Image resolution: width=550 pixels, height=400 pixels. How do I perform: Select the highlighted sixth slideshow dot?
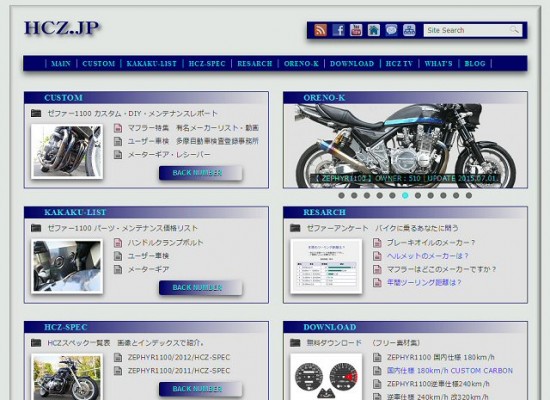click(405, 195)
